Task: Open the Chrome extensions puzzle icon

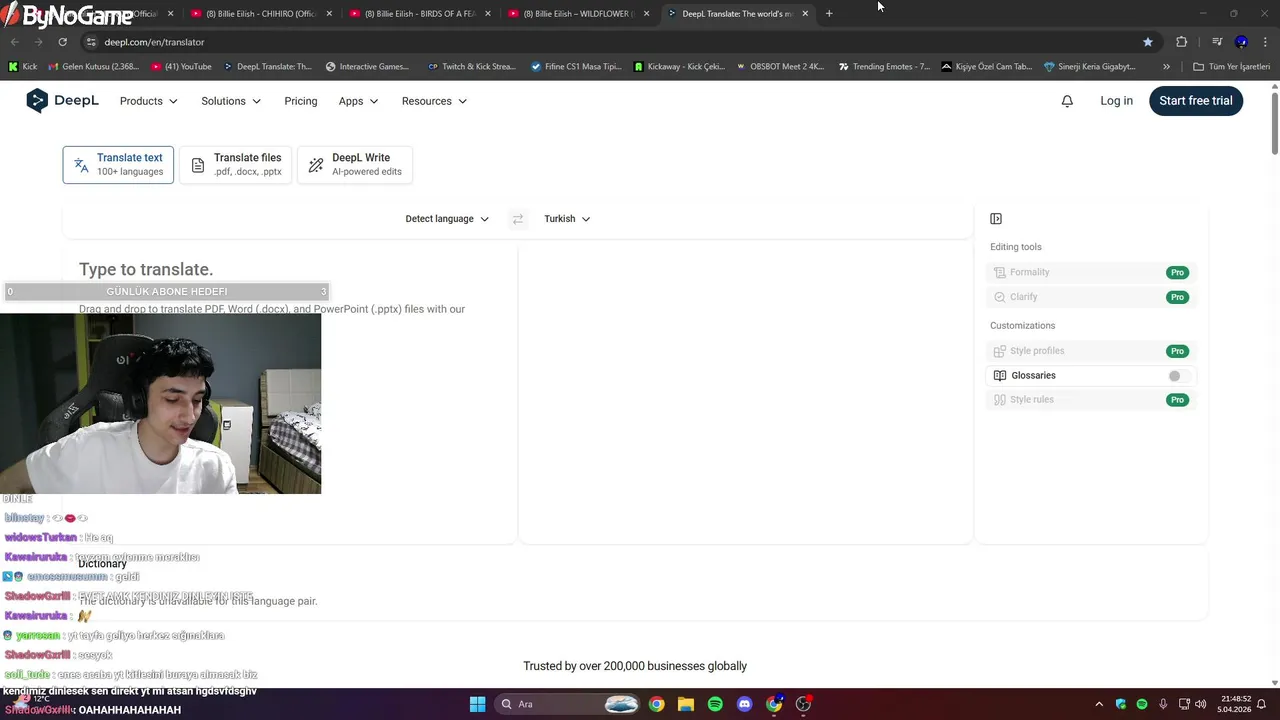Action: click(1182, 42)
